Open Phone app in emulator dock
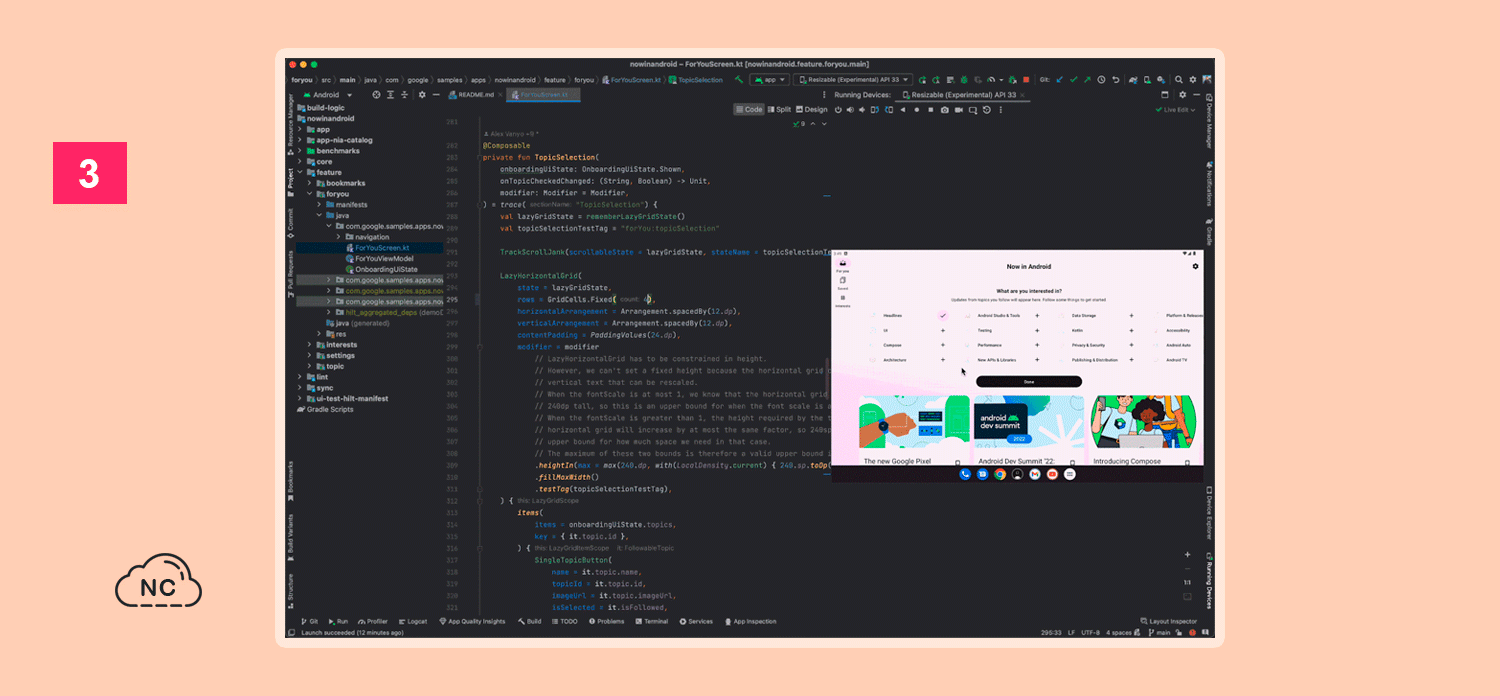This screenshot has width=1500, height=696. coord(964,474)
